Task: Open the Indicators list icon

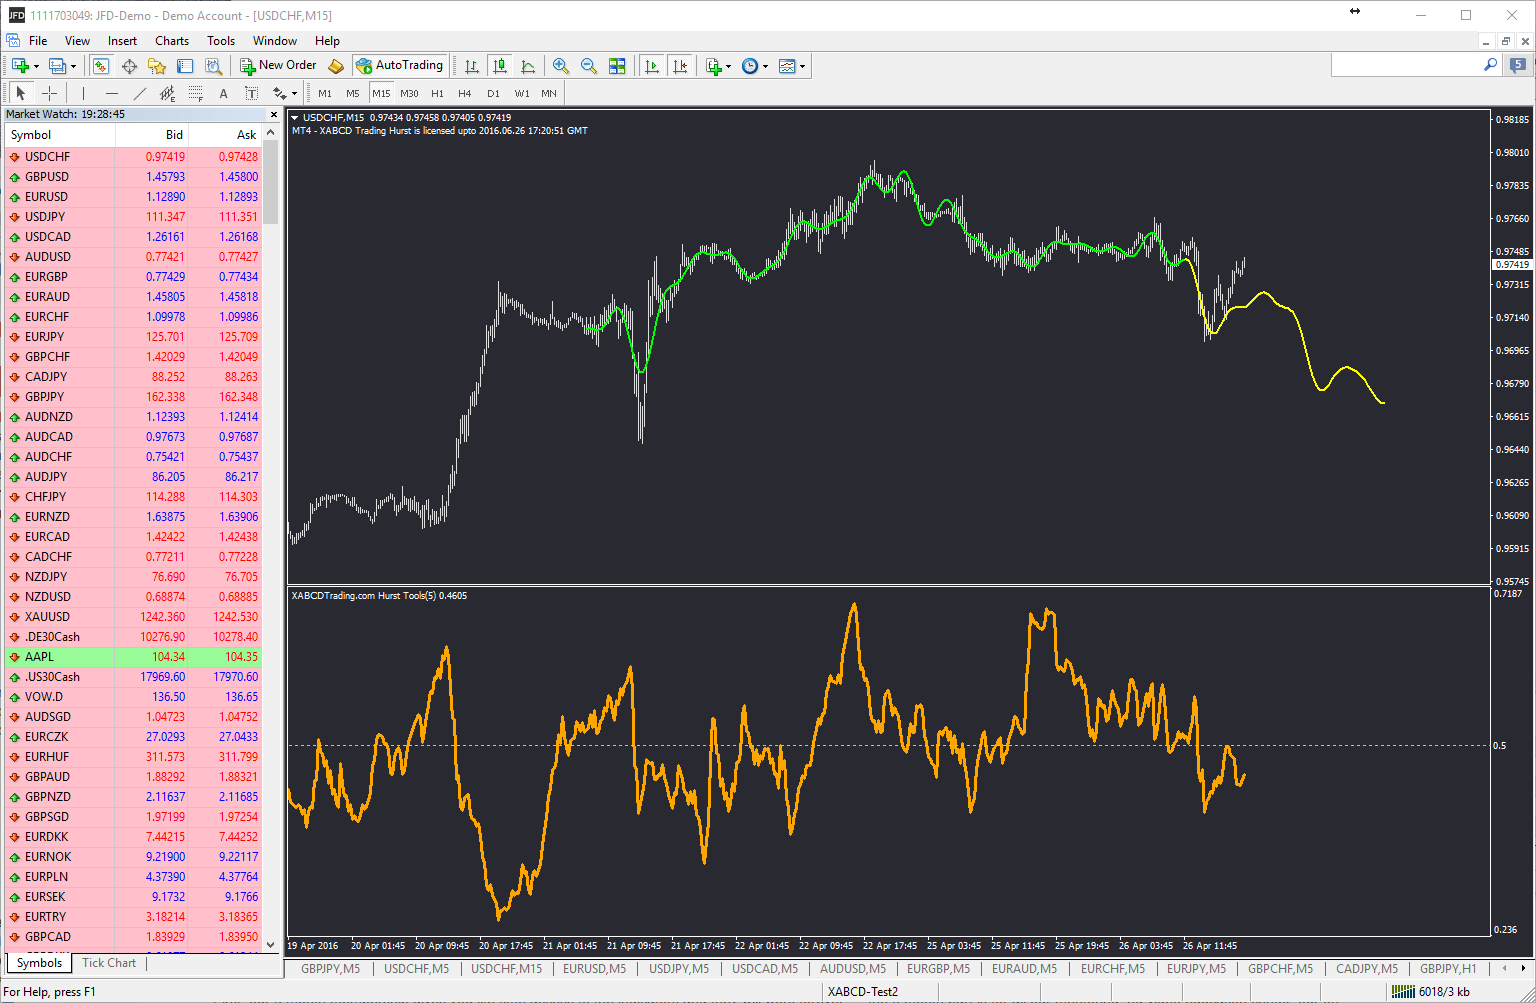Action: [713, 66]
